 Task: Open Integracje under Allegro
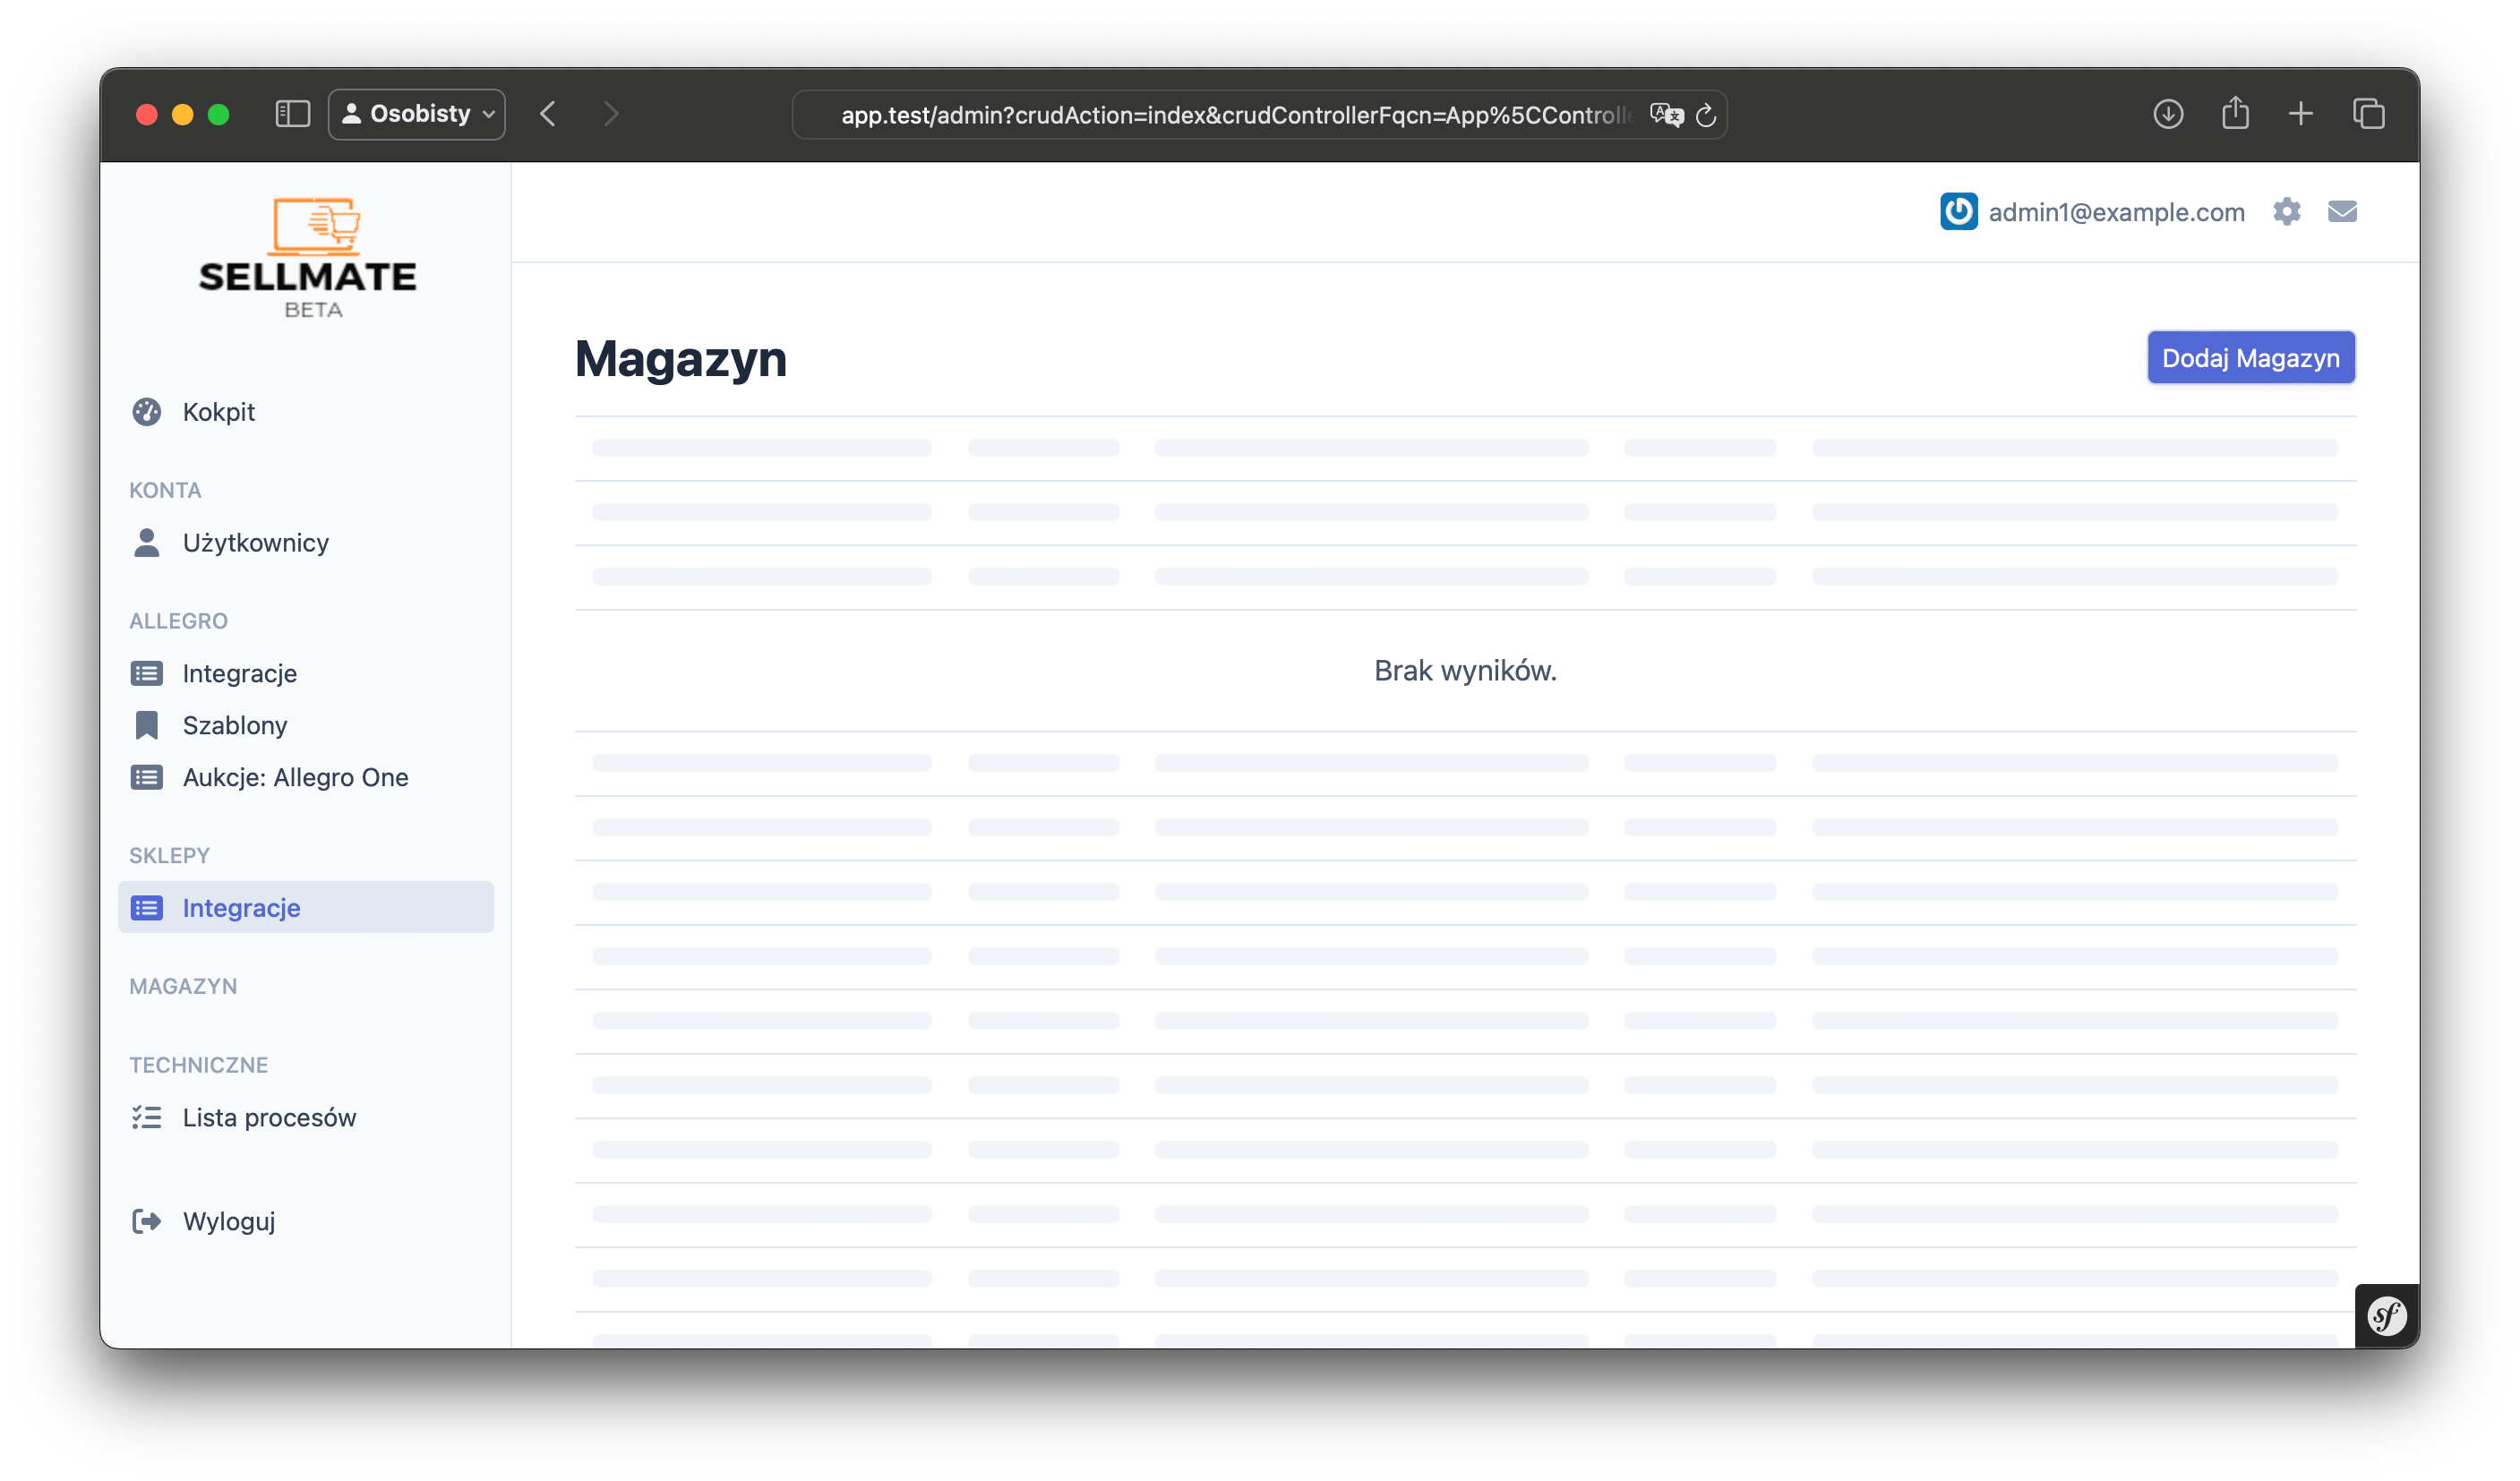[x=240, y=674]
